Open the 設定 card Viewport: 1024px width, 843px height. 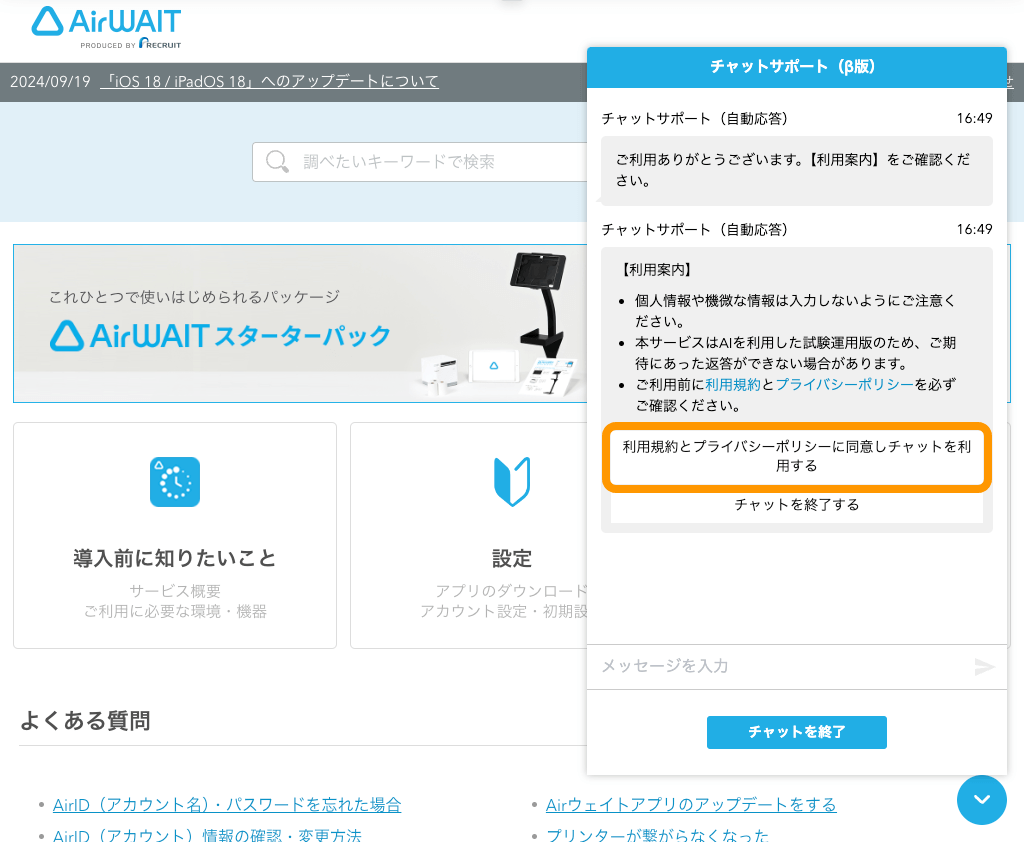469,535
